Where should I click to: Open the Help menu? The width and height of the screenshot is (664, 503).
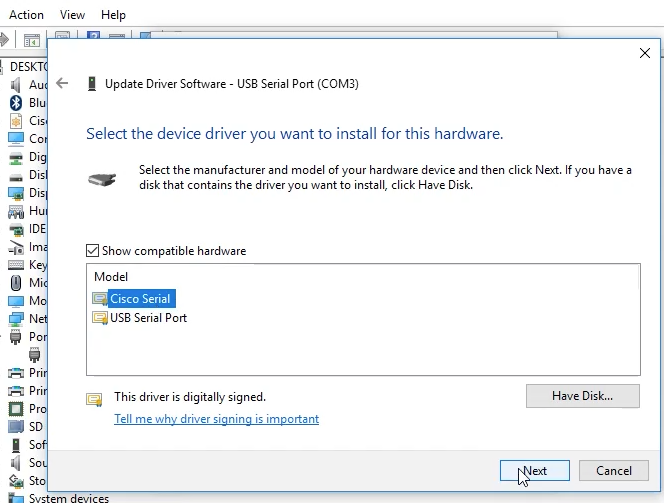(x=113, y=15)
